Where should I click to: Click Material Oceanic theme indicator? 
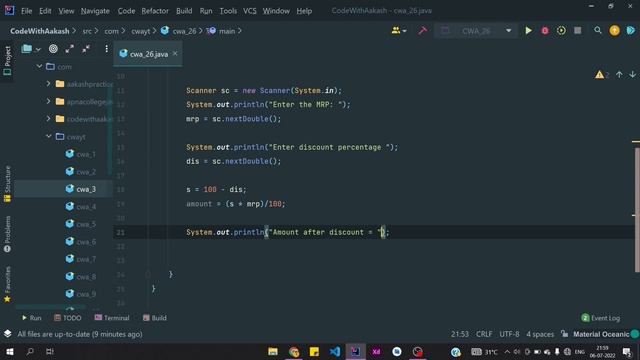pos(601,334)
